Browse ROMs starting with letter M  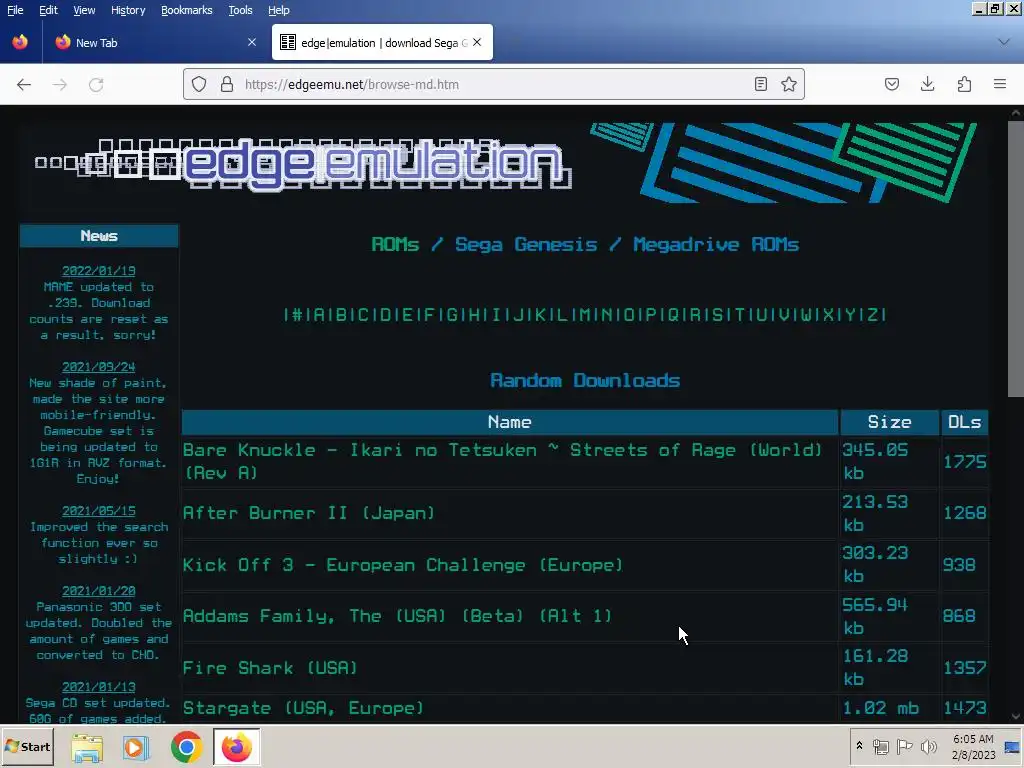click(585, 315)
